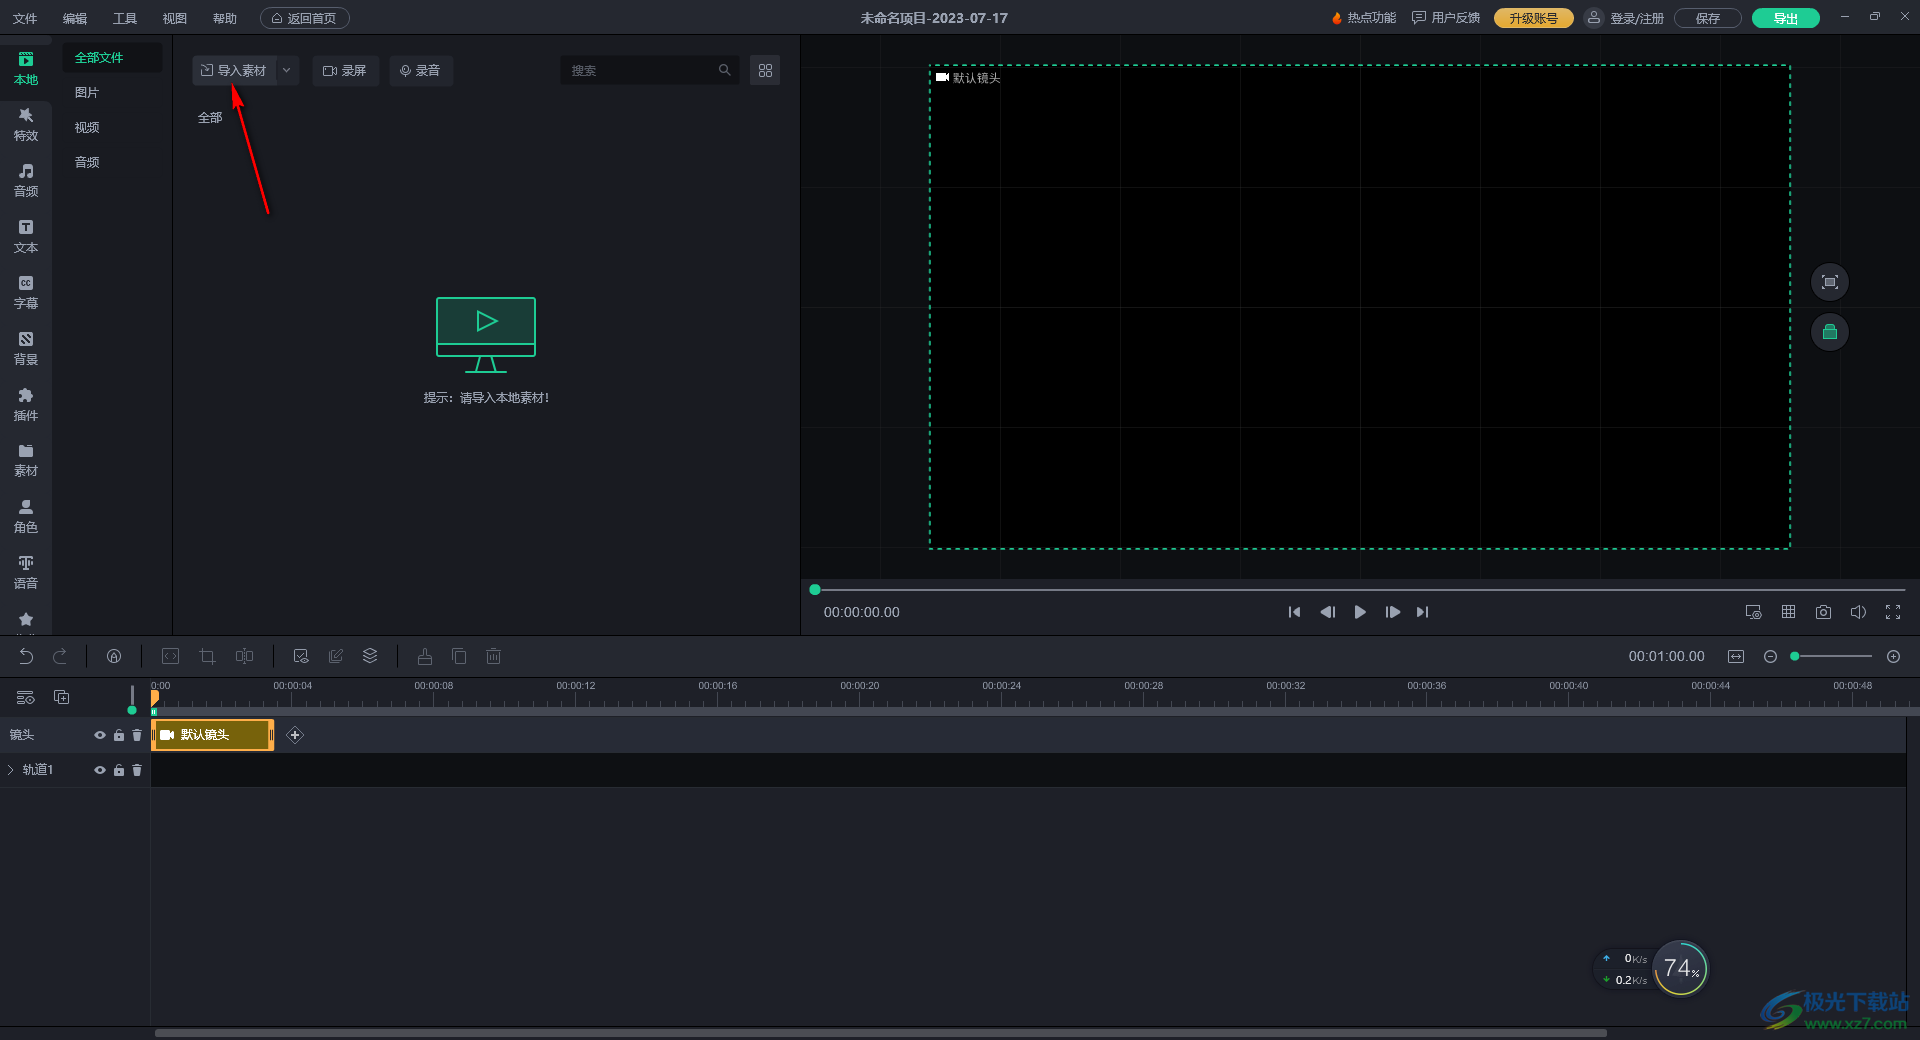Select the 全部文件 category

tap(112, 58)
